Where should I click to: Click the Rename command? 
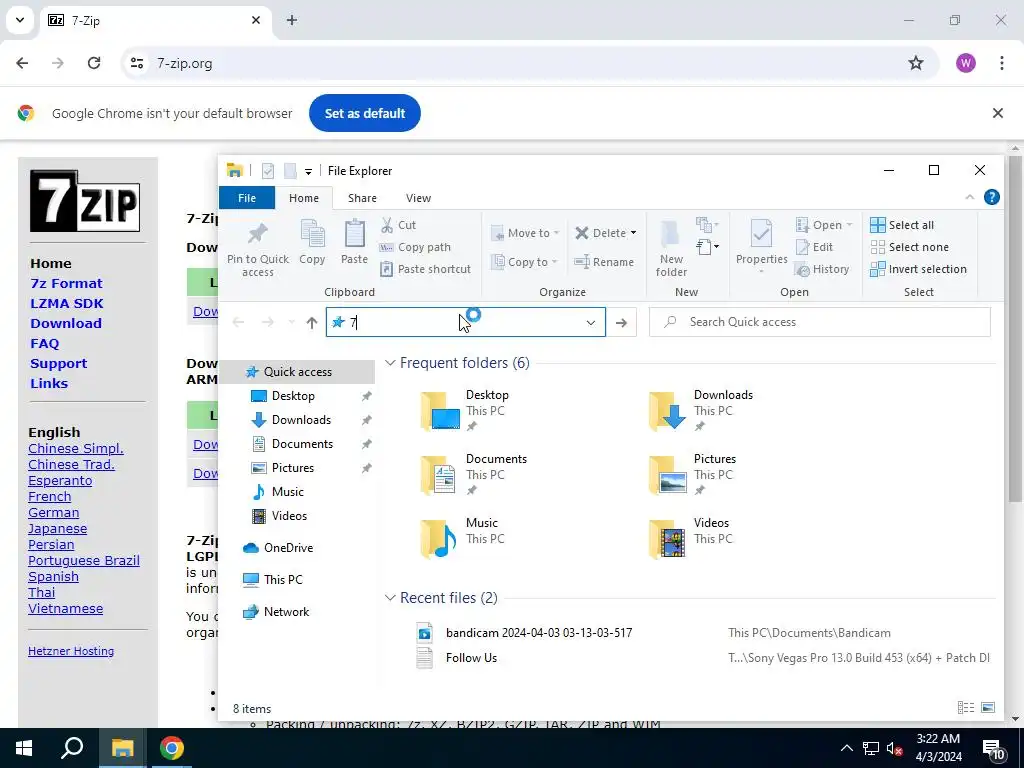tap(604, 262)
